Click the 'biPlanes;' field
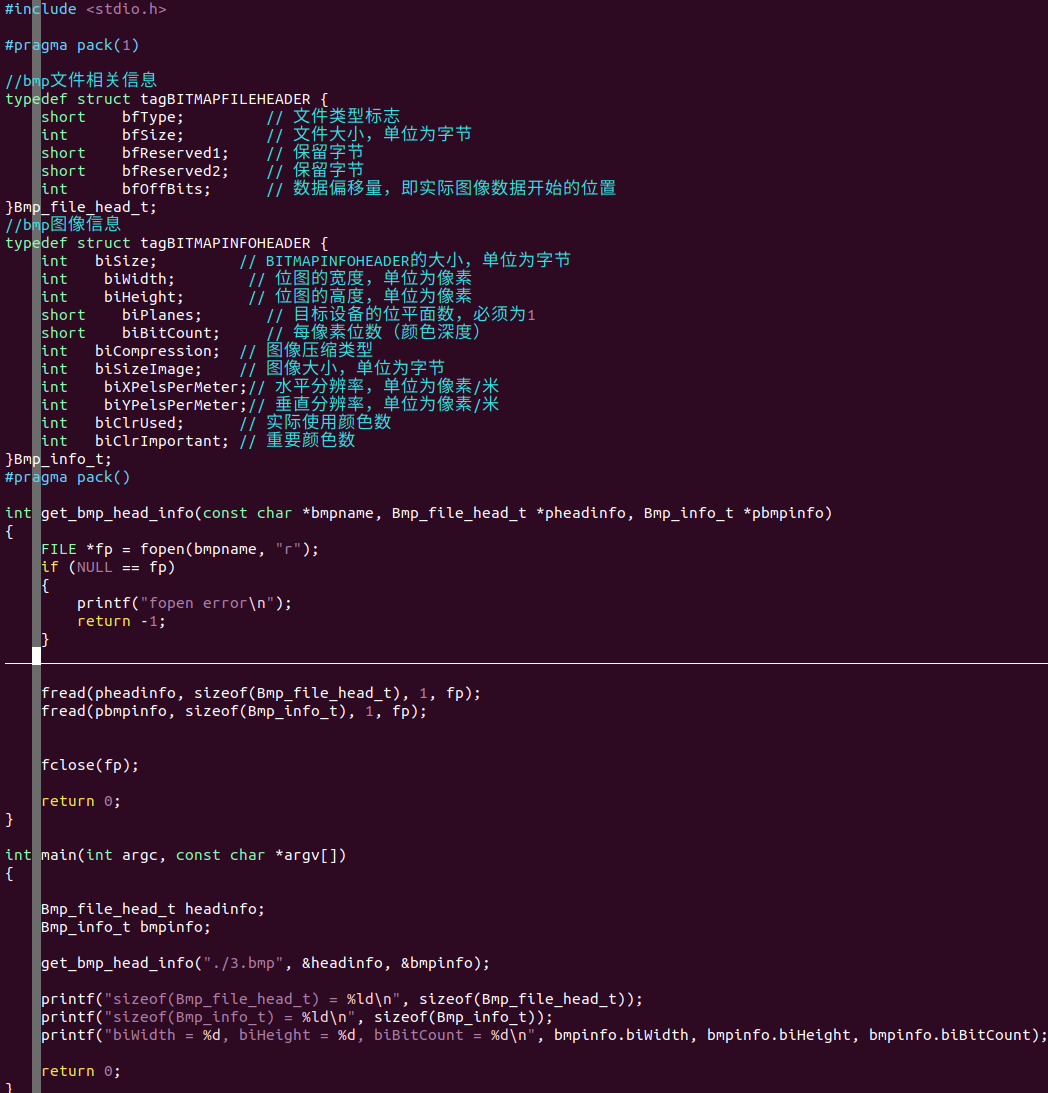 (x=162, y=315)
